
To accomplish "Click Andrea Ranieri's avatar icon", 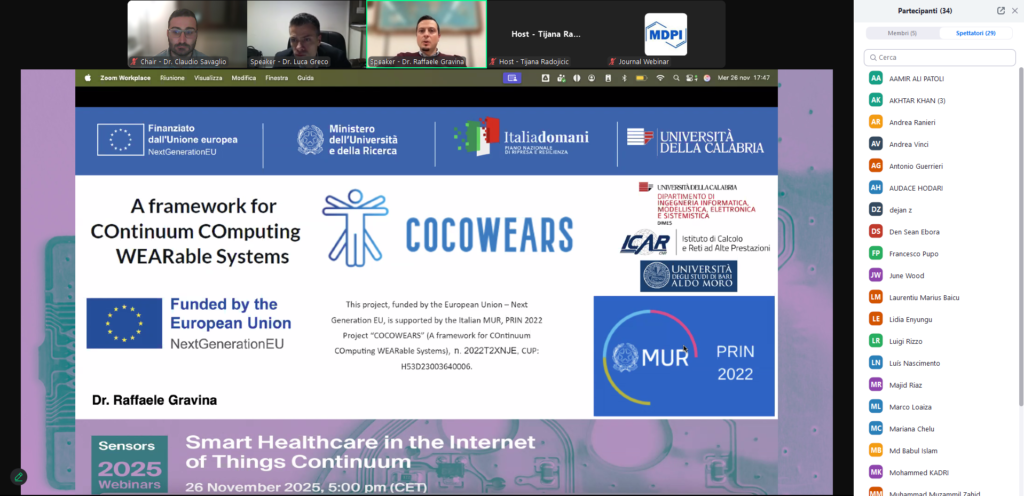I will (x=876, y=122).
